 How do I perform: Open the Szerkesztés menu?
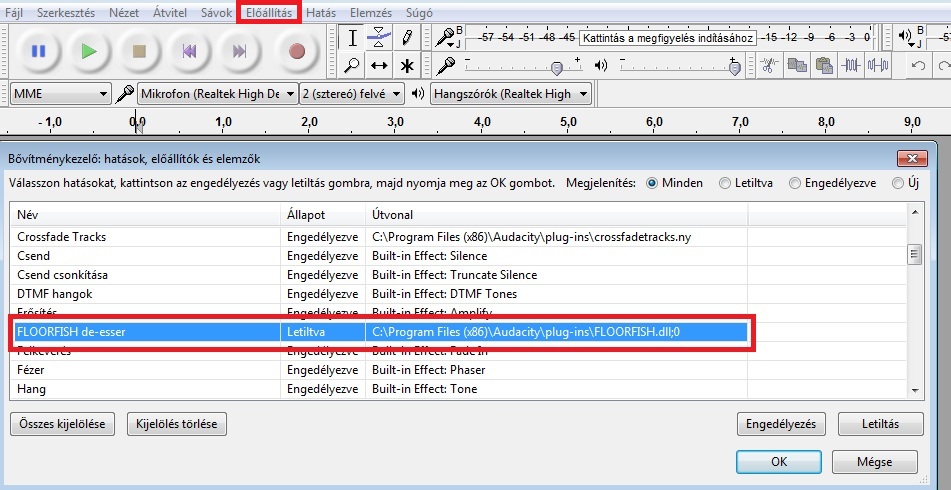point(66,13)
